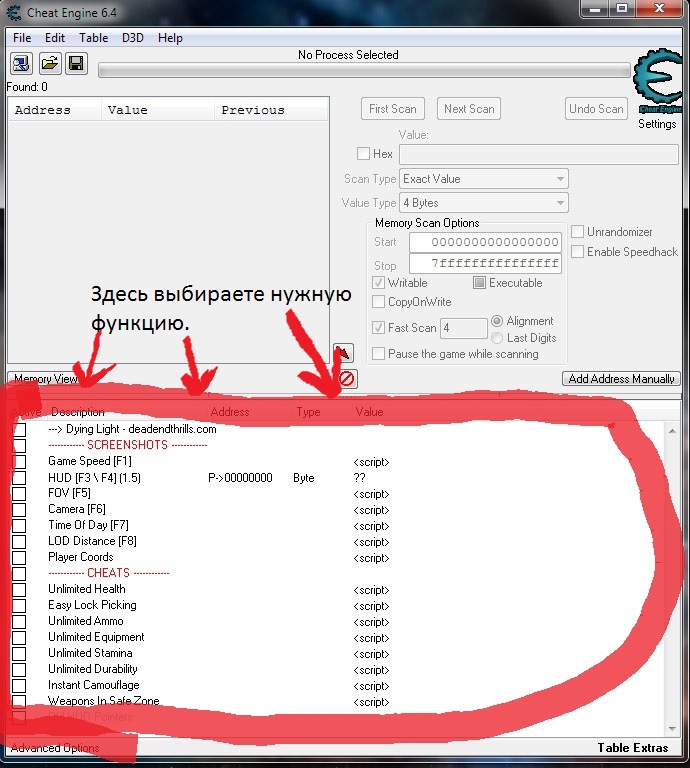
Task: Open the Table menu
Action: [x=94, y=38]
